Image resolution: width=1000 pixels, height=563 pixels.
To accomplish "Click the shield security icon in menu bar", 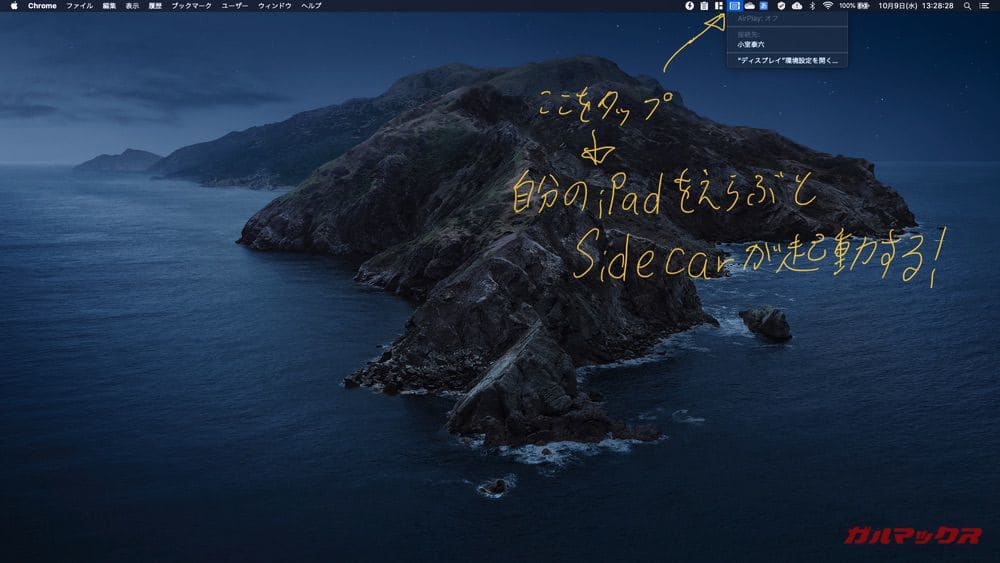I will [x=781, y=6].
